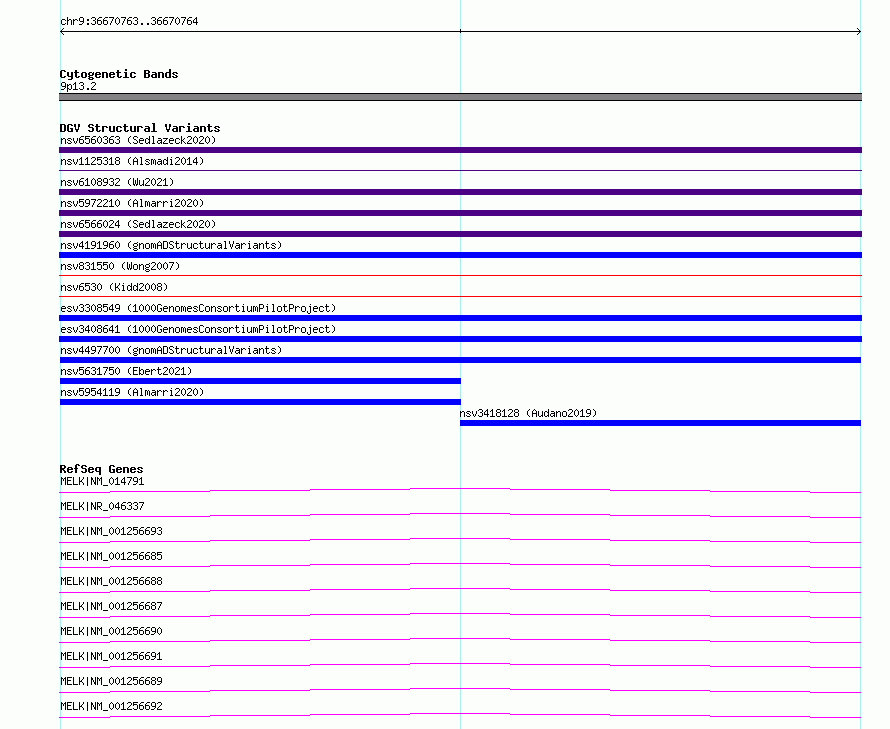890x729 pixels.
Task: Click the blue bar of nsv5631750
Action: (x=260, y=381)
